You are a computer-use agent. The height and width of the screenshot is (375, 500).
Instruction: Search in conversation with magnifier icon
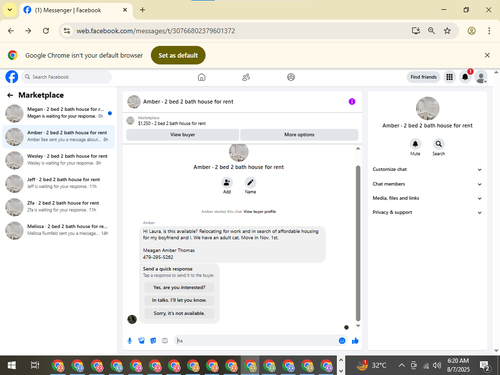click(x=439, y=144)
